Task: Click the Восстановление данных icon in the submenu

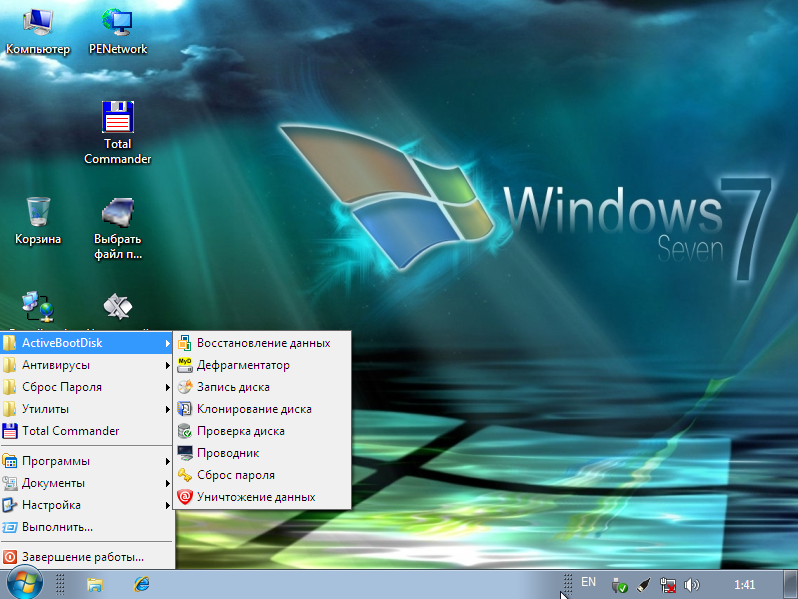Action: point(184,343)
